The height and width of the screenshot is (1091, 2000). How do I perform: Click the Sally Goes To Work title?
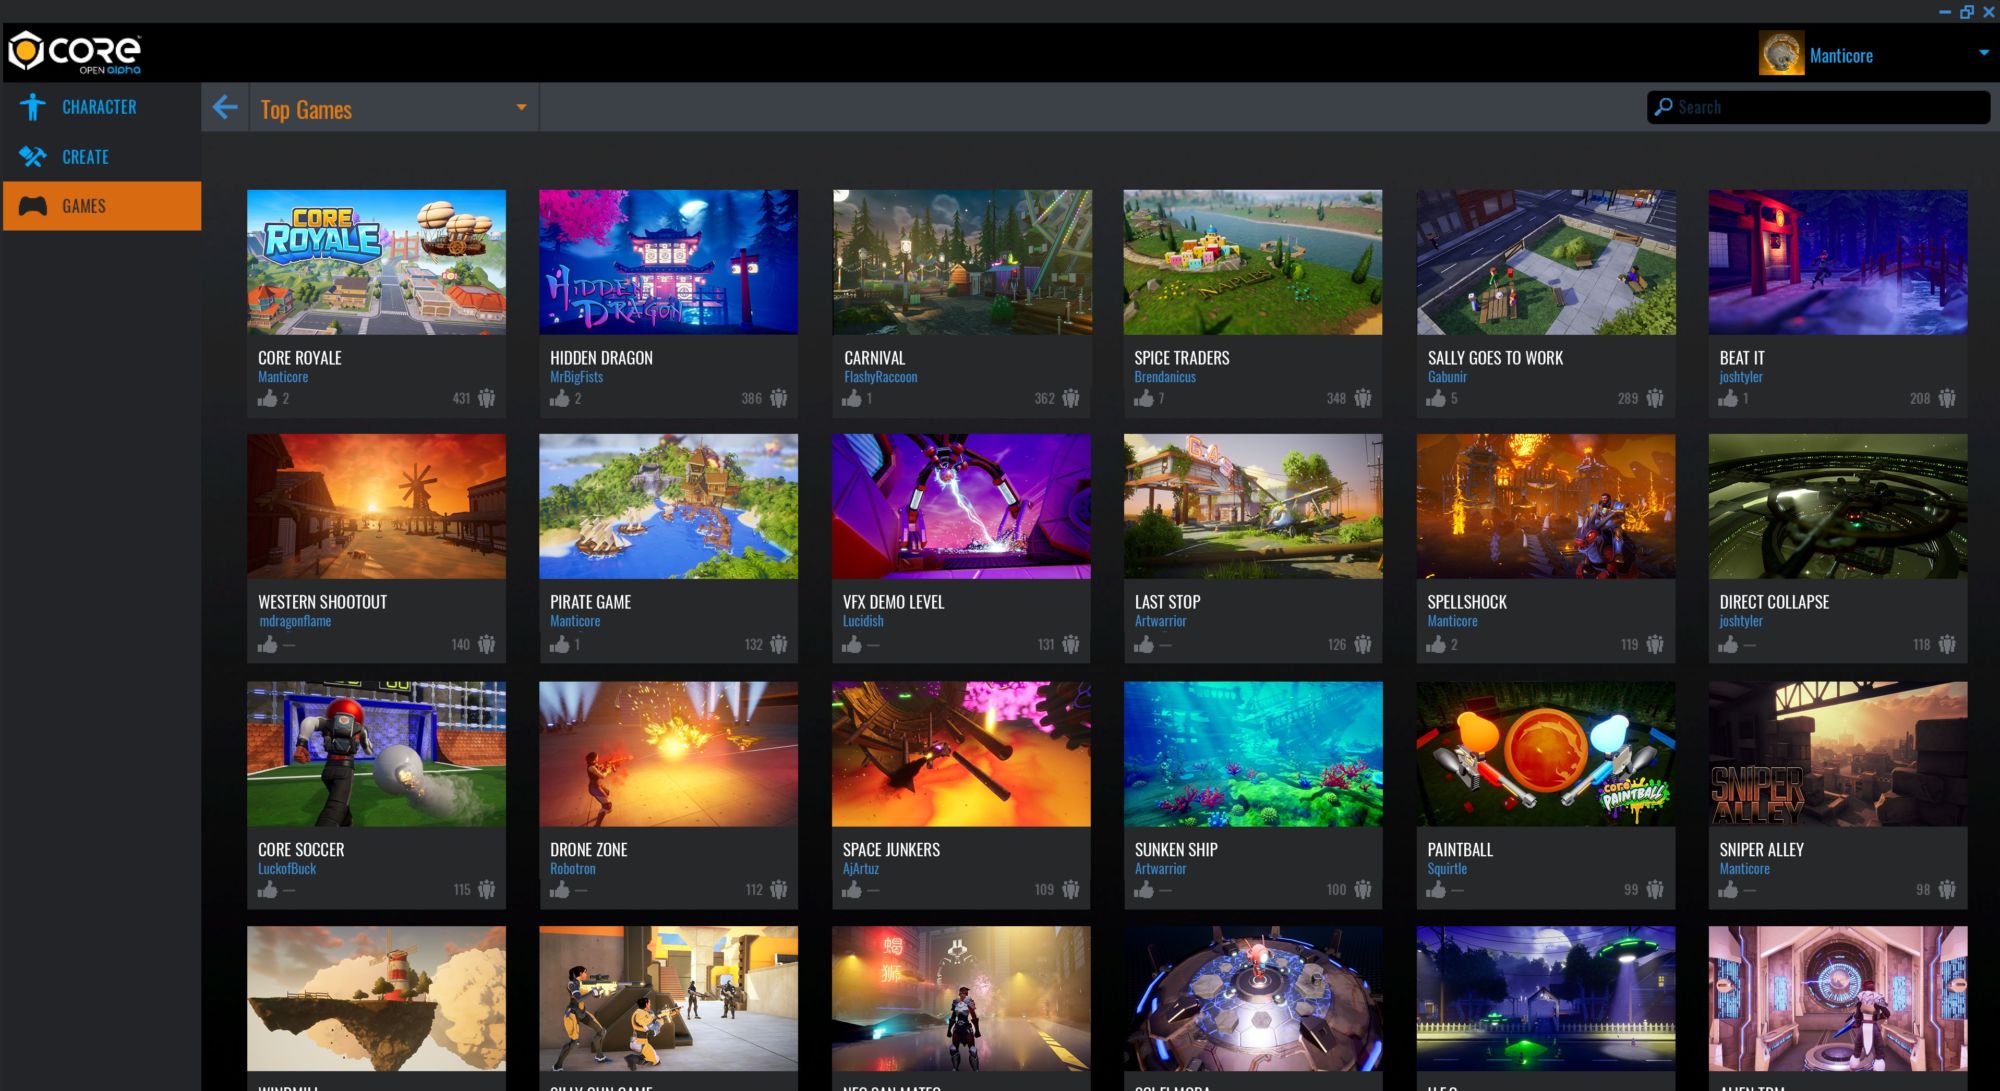pyautogui.click(x=1495, y=358)
